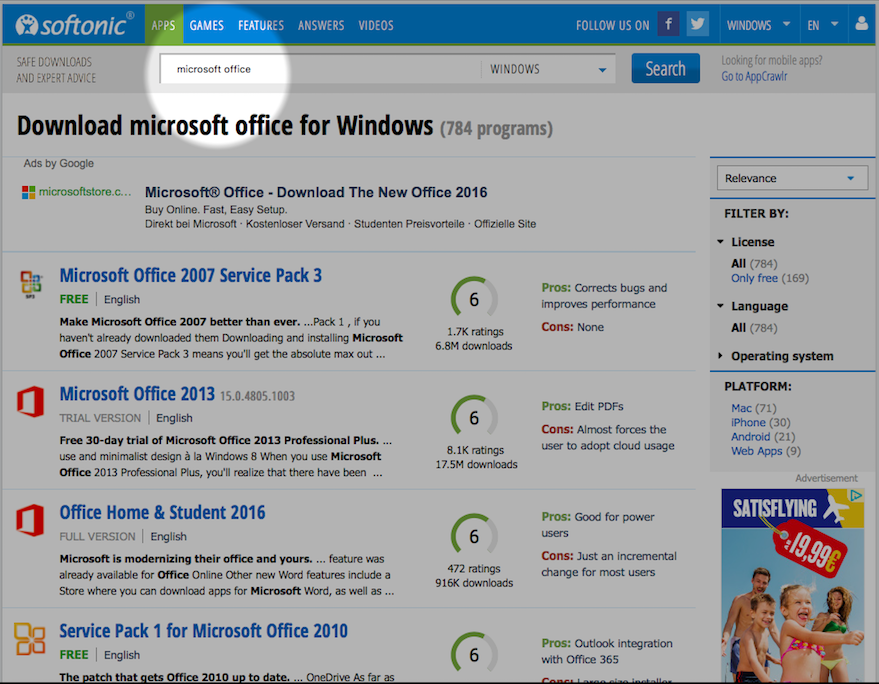Screen dimensions: 879x684
Task: Open the Relevance sort dropdown
Action: [792, 178]
